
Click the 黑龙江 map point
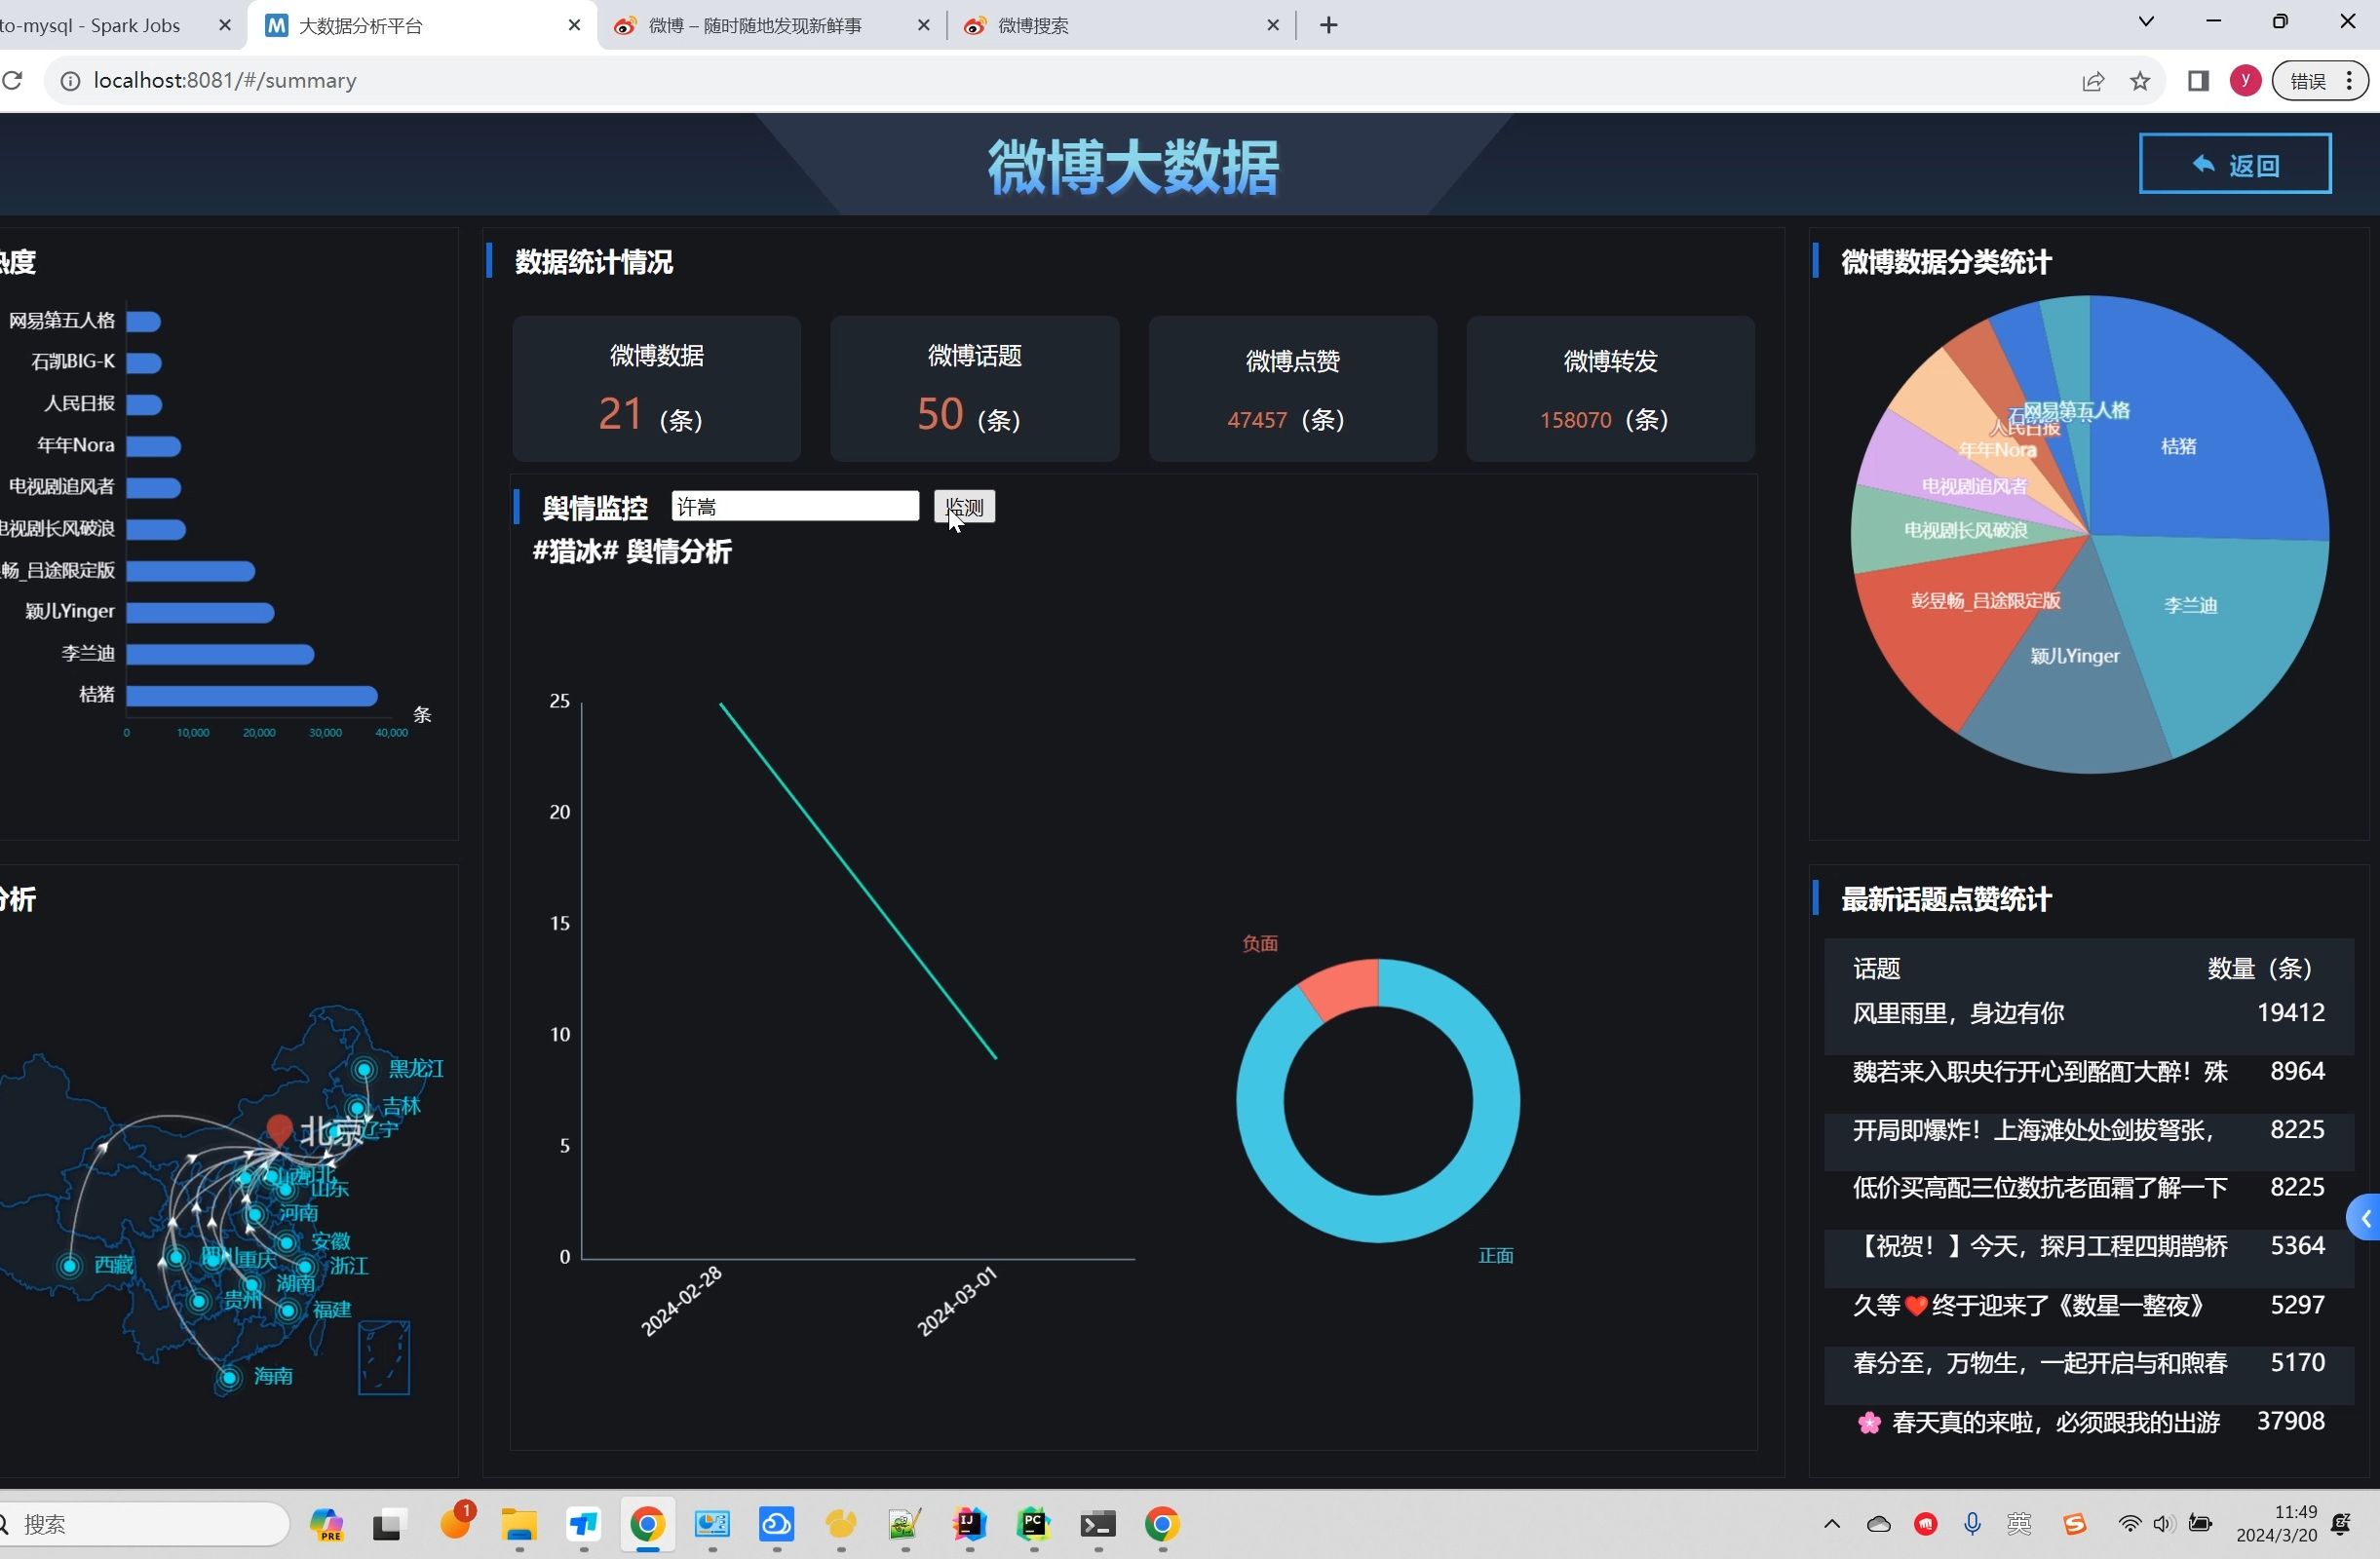pos(364,1069)
